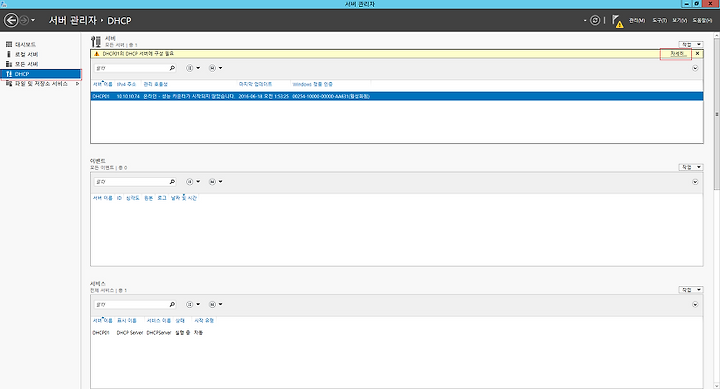Select the DHCP Server service row
The width and height of the screenshot is (720, 389).
[397, 333]
